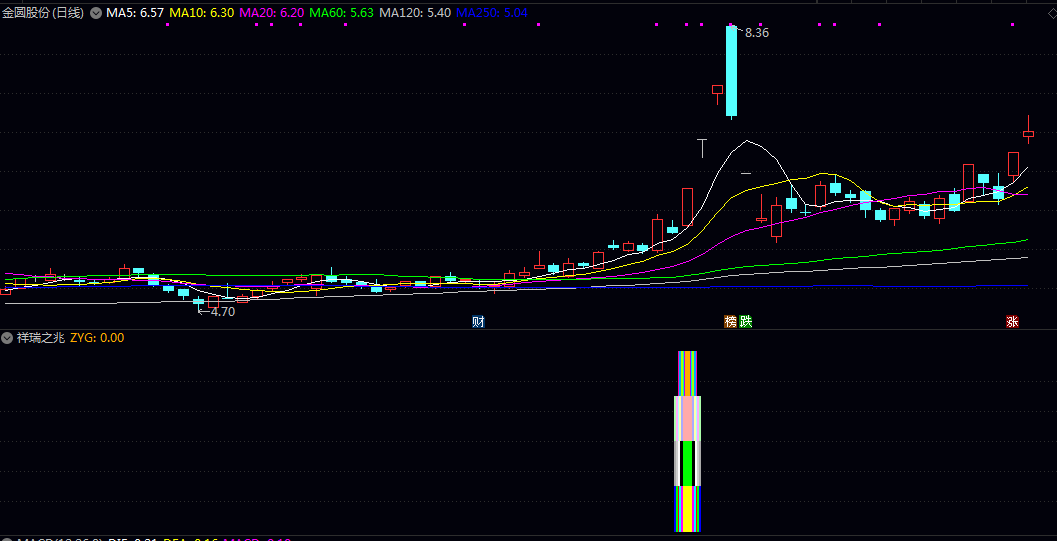Click the red 涨 marker icon

tap(1013, 322)
